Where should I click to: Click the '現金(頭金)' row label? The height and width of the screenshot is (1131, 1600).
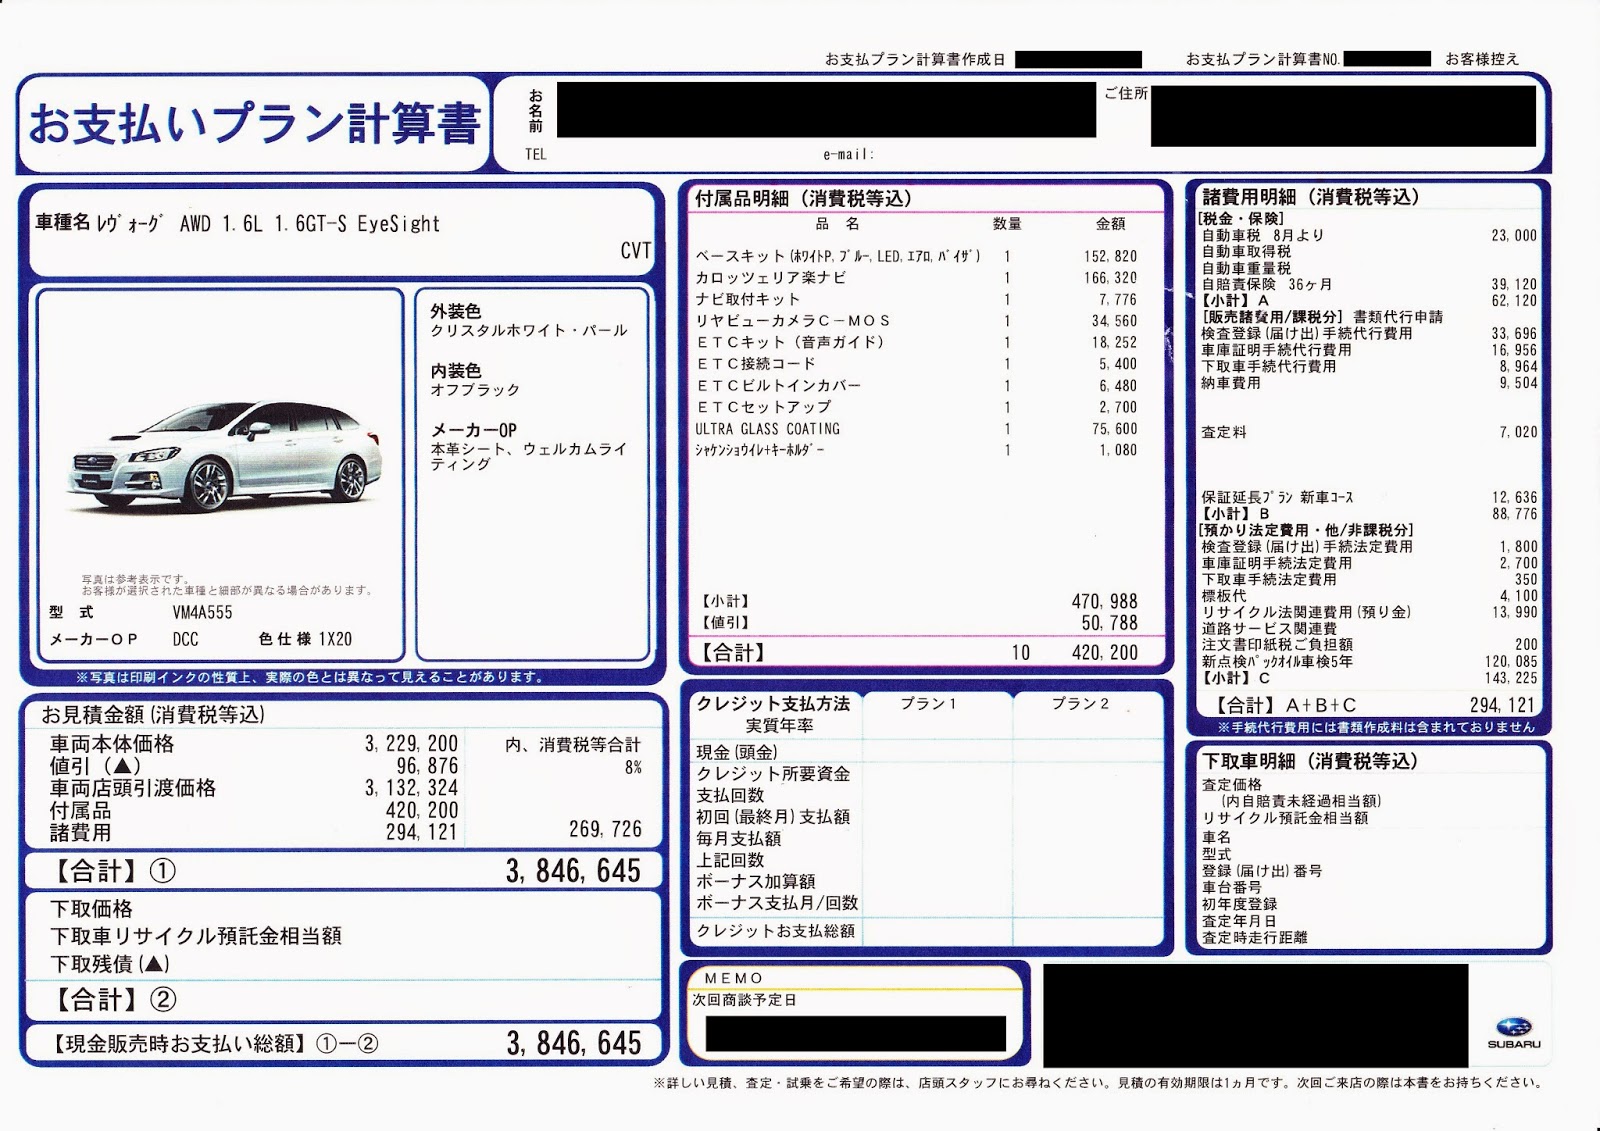click(x=737, y=752)
